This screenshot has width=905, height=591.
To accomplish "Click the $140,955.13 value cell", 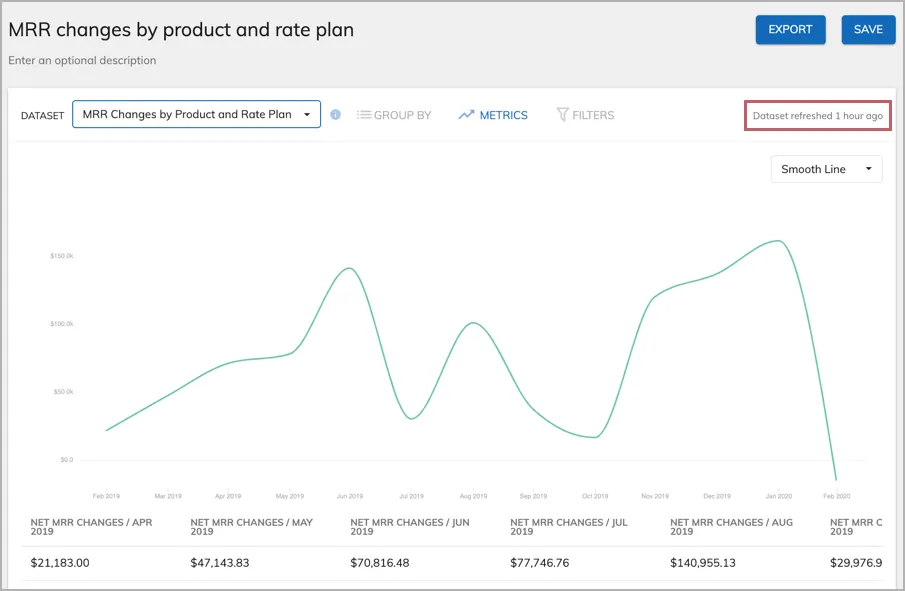I will tap(703, 563).
